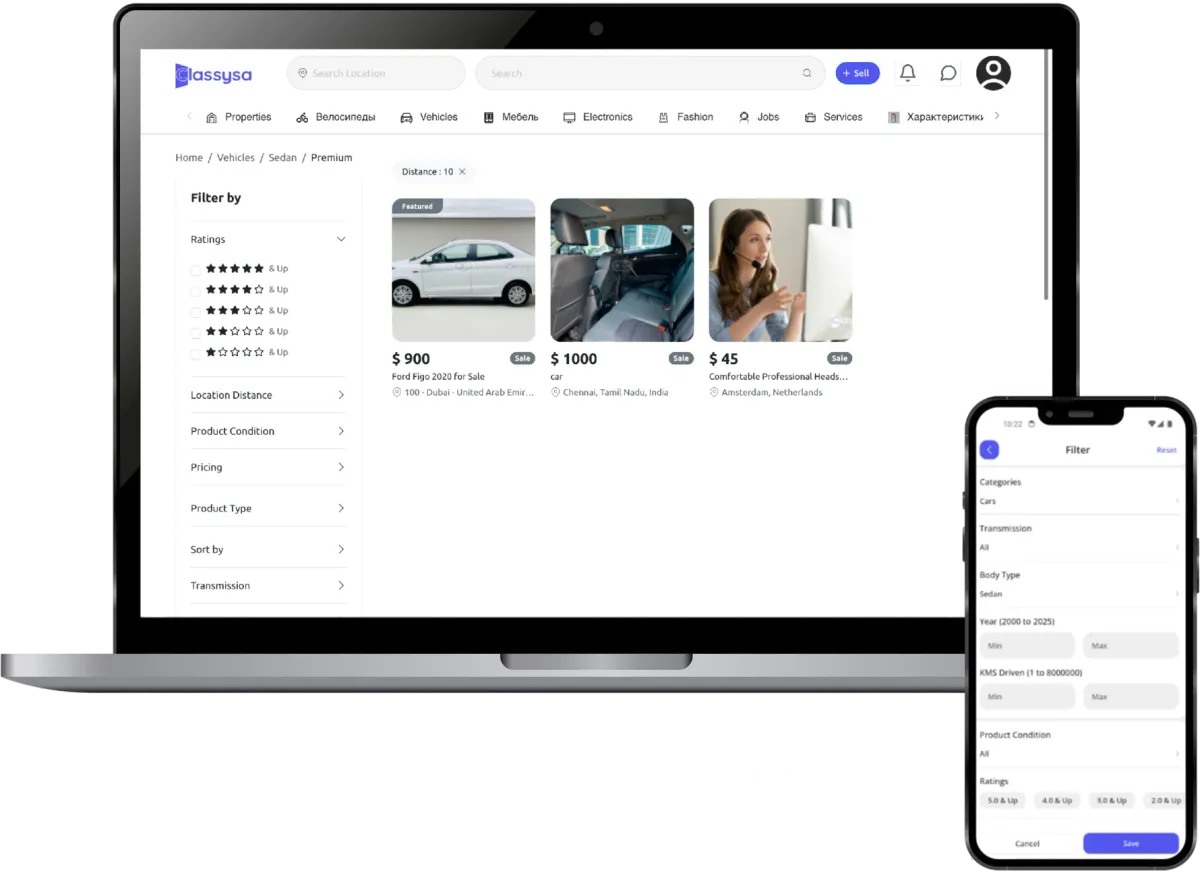Click the Sale badge on the $ 900 listing
1200x873 pixels.
click(522, 358)
